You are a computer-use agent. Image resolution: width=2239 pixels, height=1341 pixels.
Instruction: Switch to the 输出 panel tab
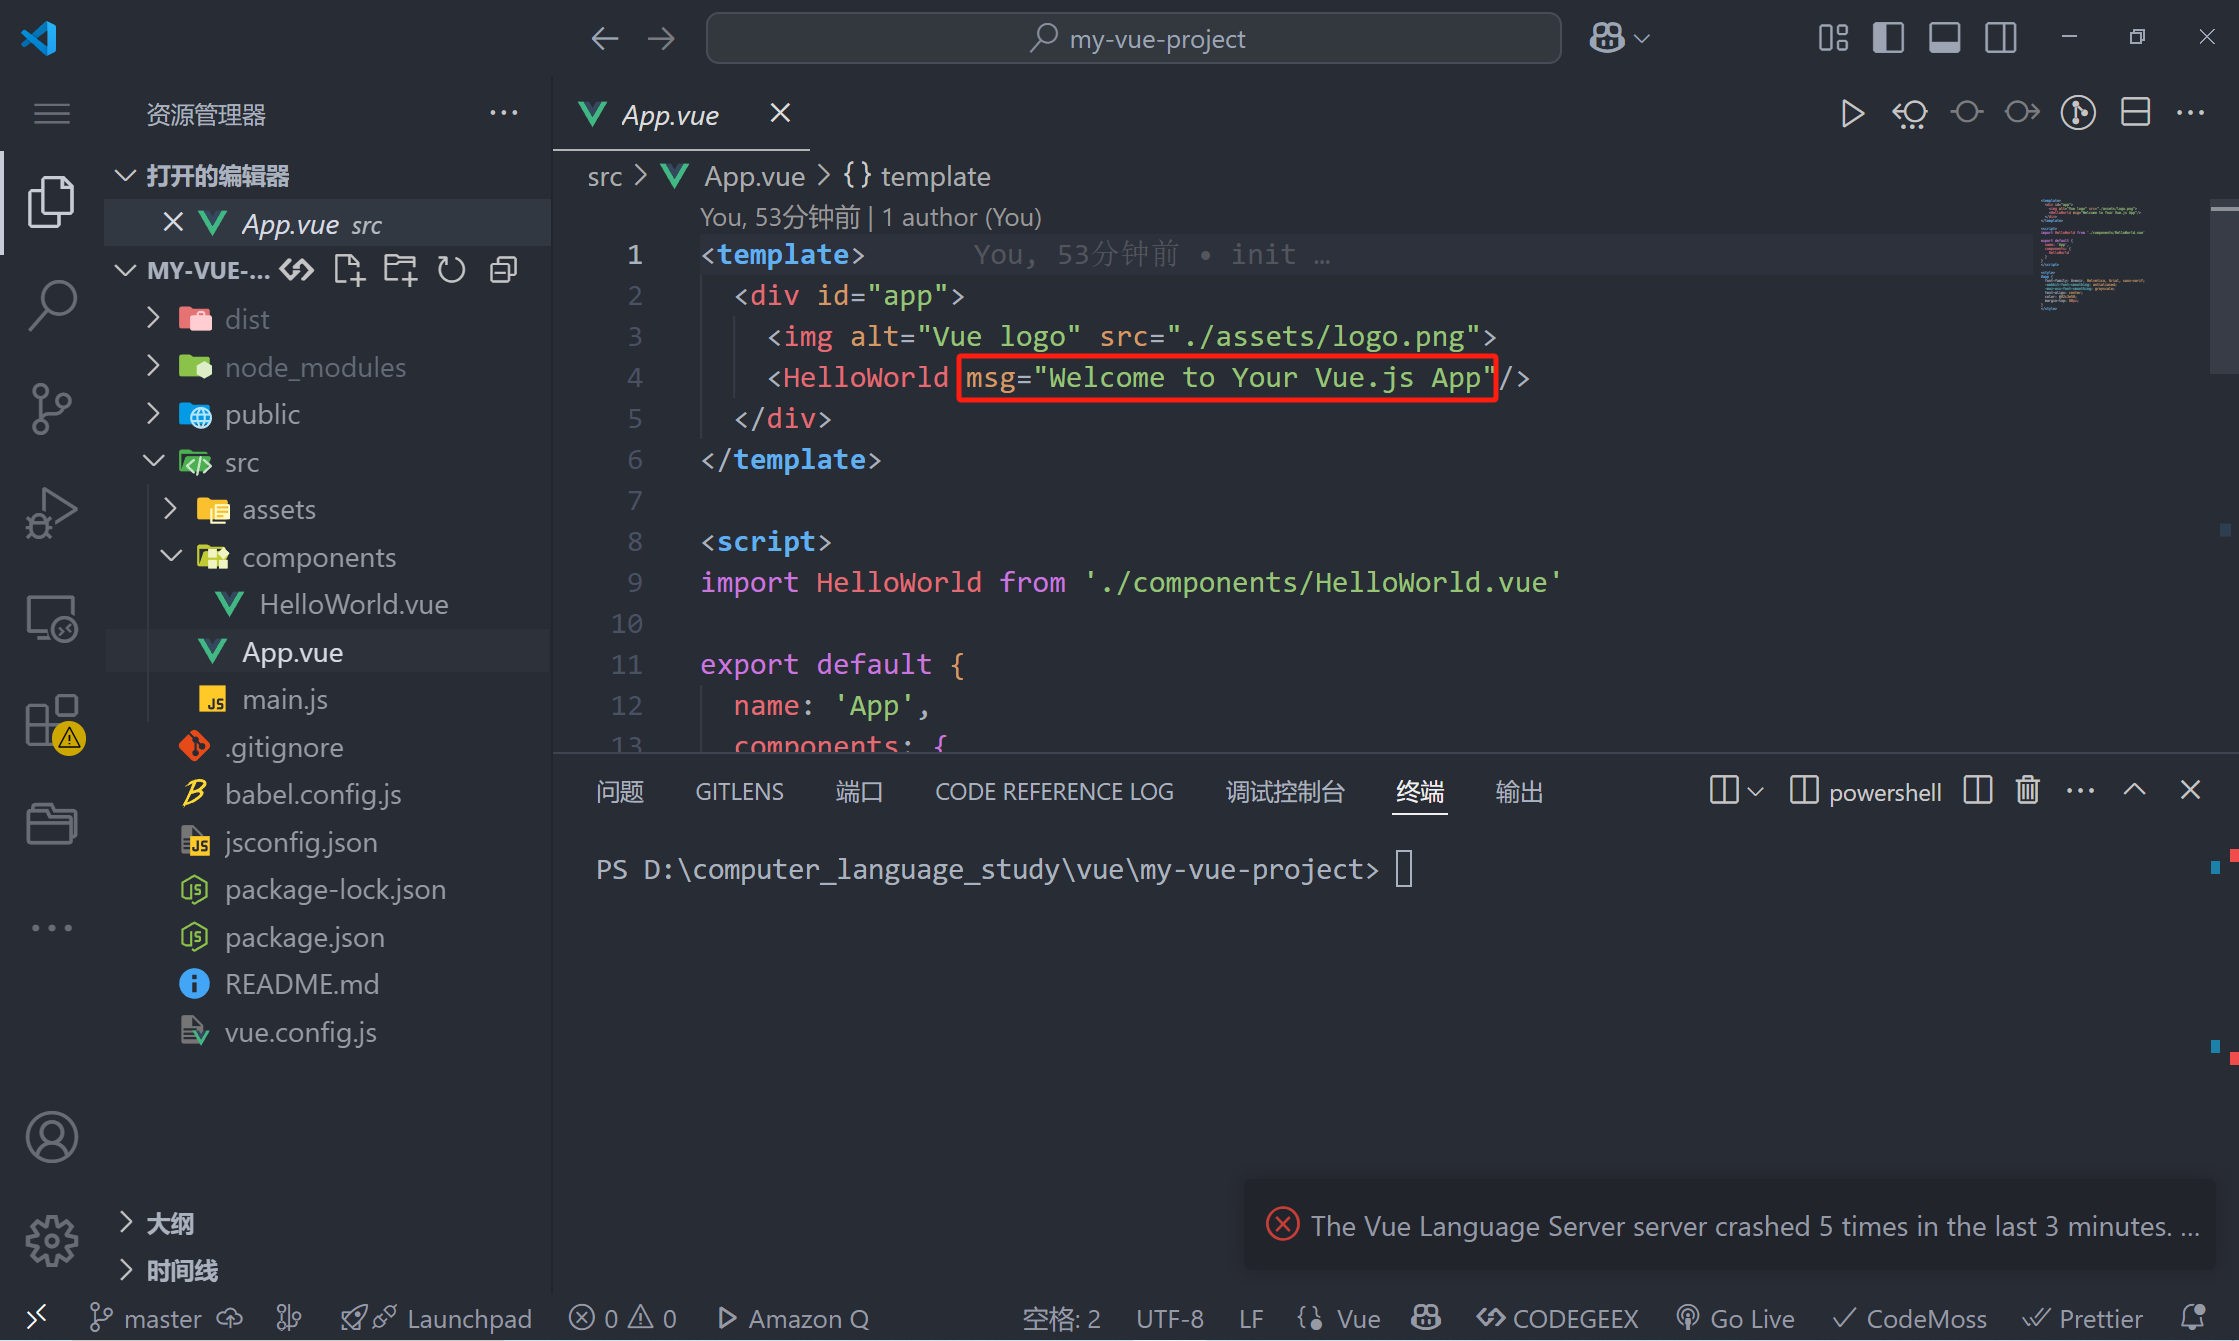click(1518, 792)
